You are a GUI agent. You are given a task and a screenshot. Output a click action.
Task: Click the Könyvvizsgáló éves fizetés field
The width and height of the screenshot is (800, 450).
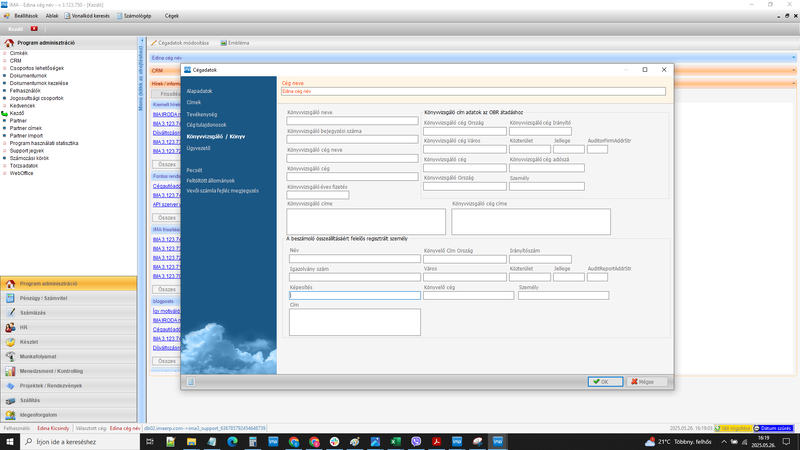[318, 195]
